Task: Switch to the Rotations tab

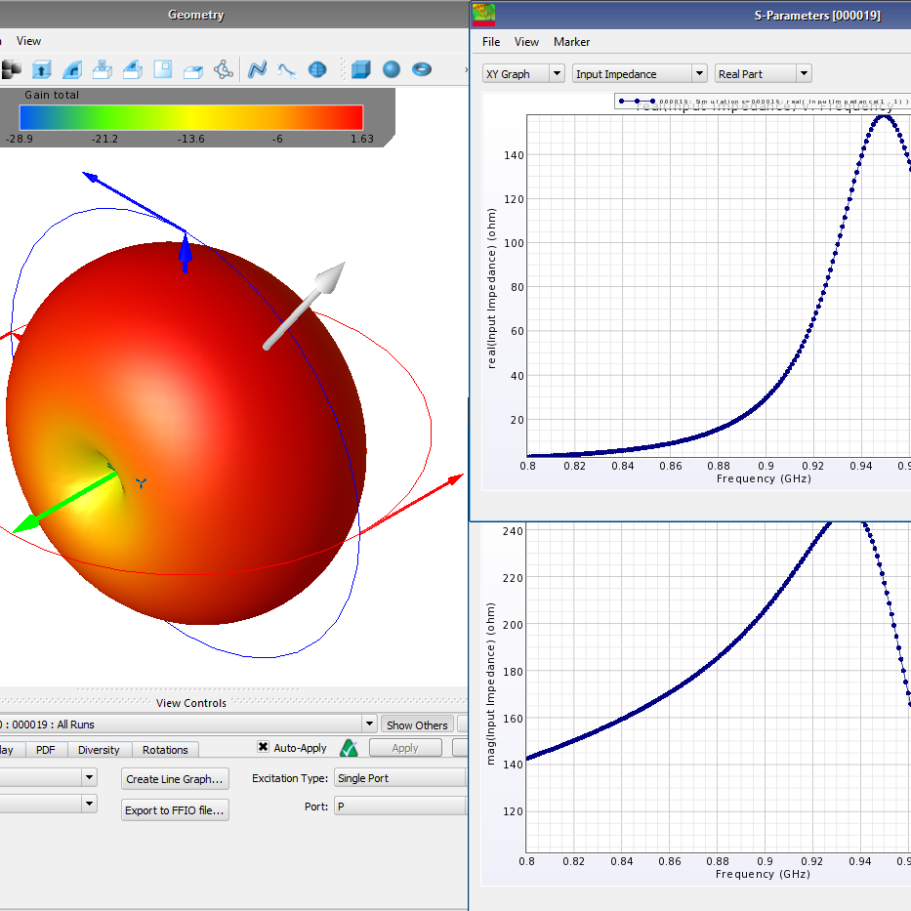Action: pos(165,749)
